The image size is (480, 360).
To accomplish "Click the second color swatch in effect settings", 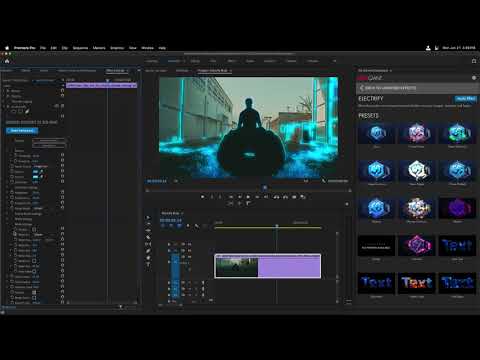I will tap(35, 177).
